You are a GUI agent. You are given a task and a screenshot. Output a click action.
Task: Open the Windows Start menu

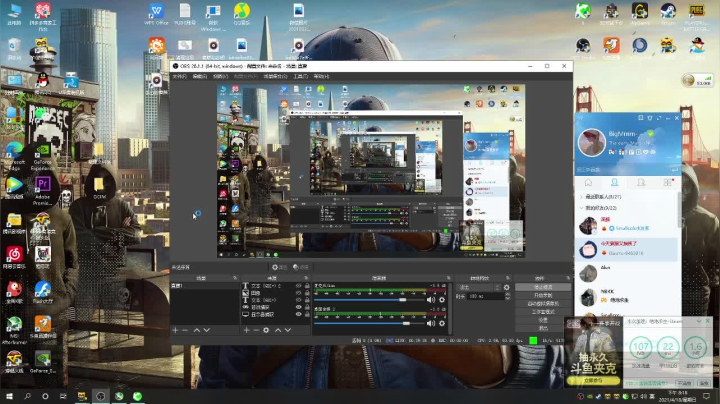point(9,396)
